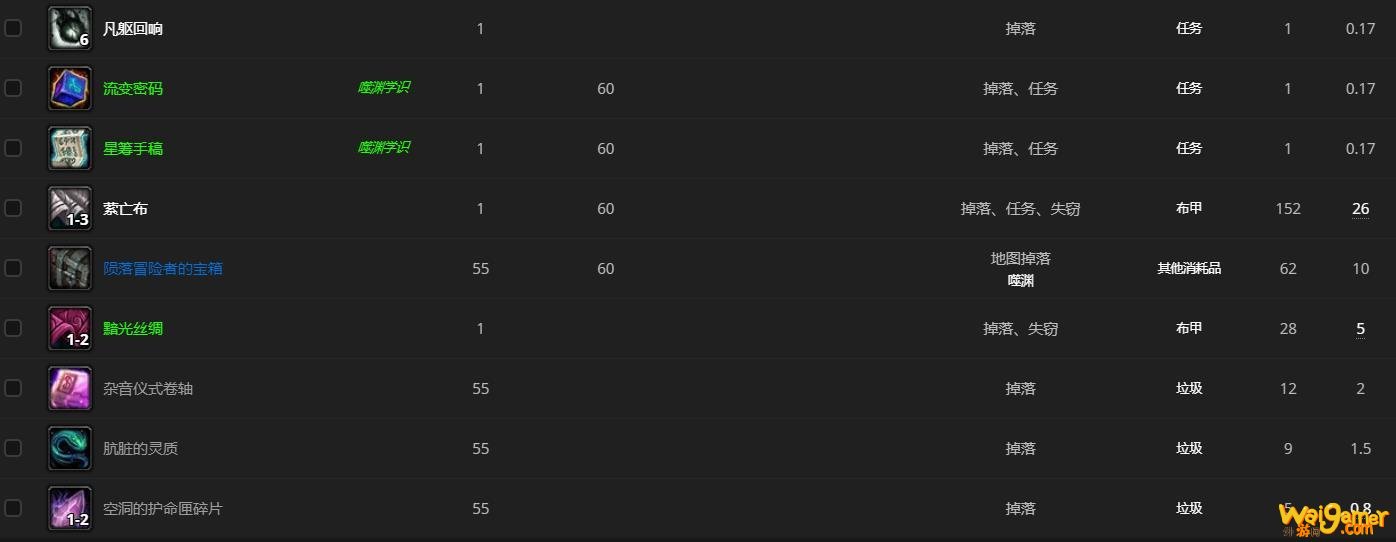Click the 杂音仪式卷轴 scroll icon
The image size is (1396, 542).
(x=70, y=388)
